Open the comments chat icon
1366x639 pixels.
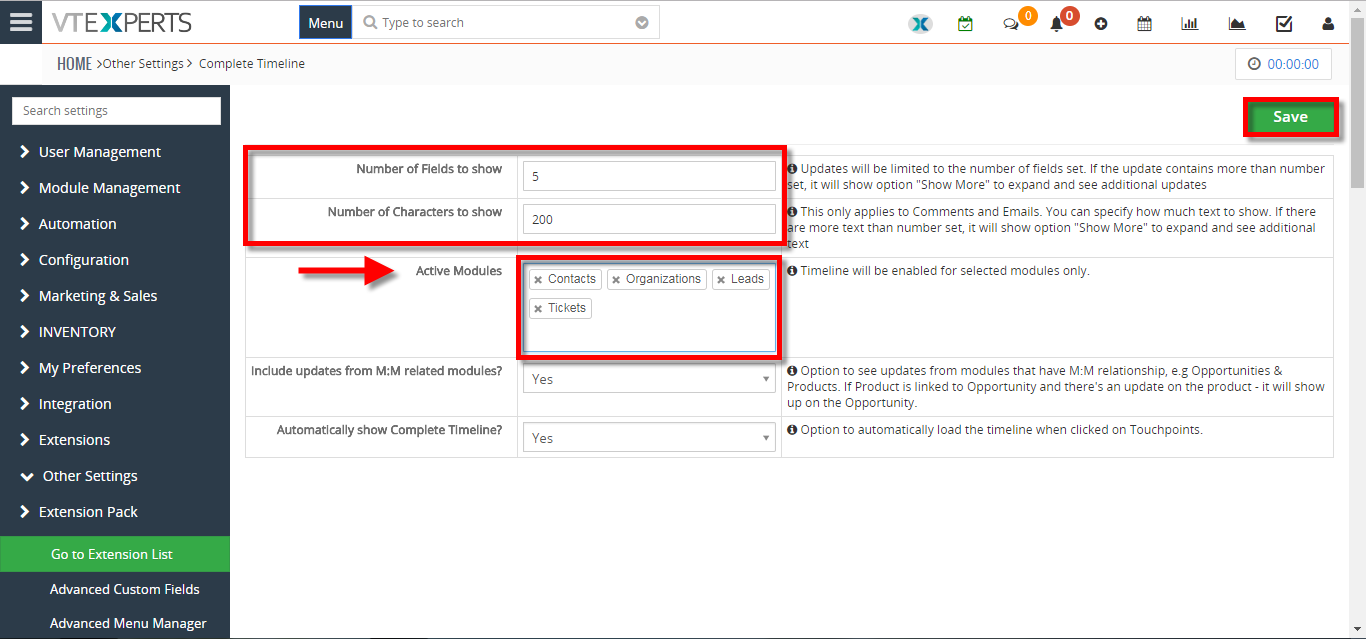click(x=1011, y=23)
